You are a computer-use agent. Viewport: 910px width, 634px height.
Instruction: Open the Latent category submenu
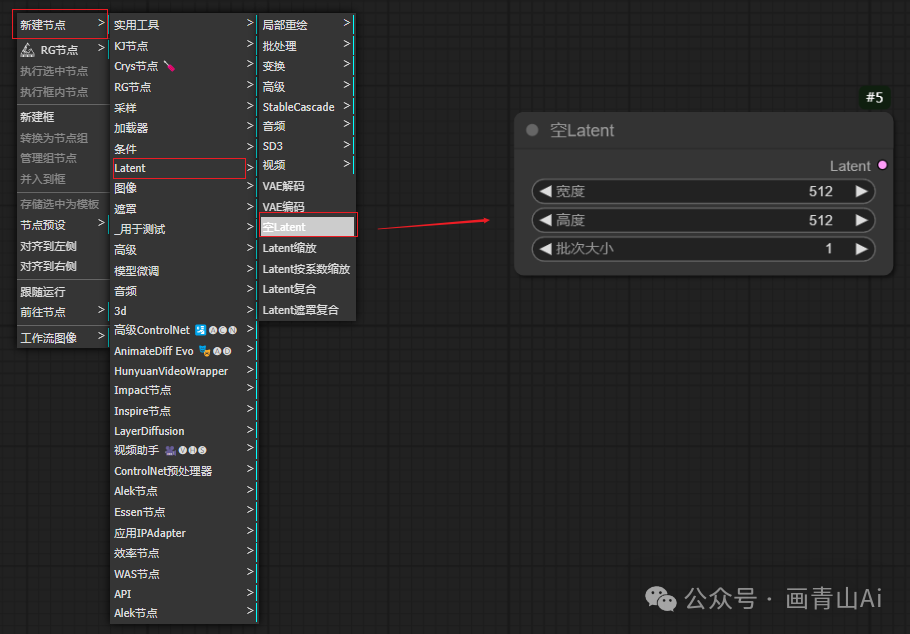183,168
